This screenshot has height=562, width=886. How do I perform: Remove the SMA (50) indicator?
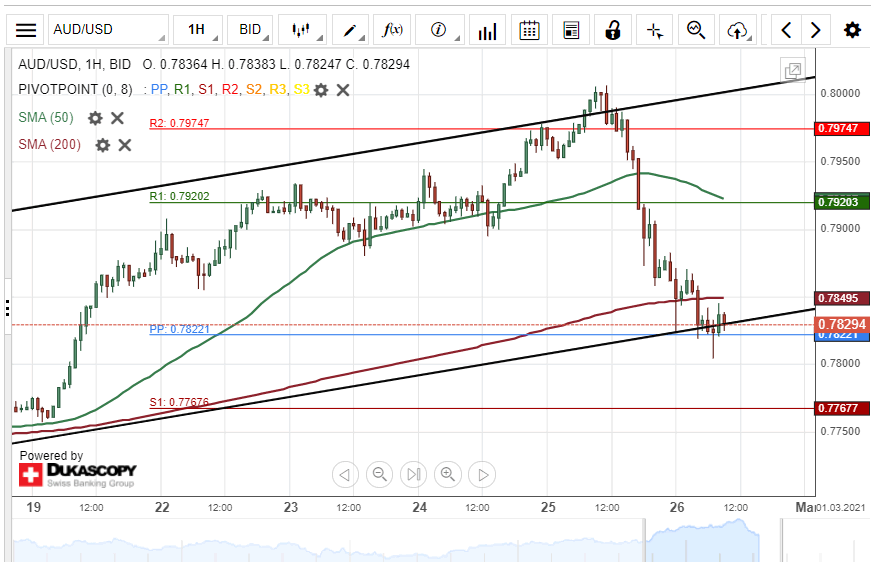(x=117, y=118)
